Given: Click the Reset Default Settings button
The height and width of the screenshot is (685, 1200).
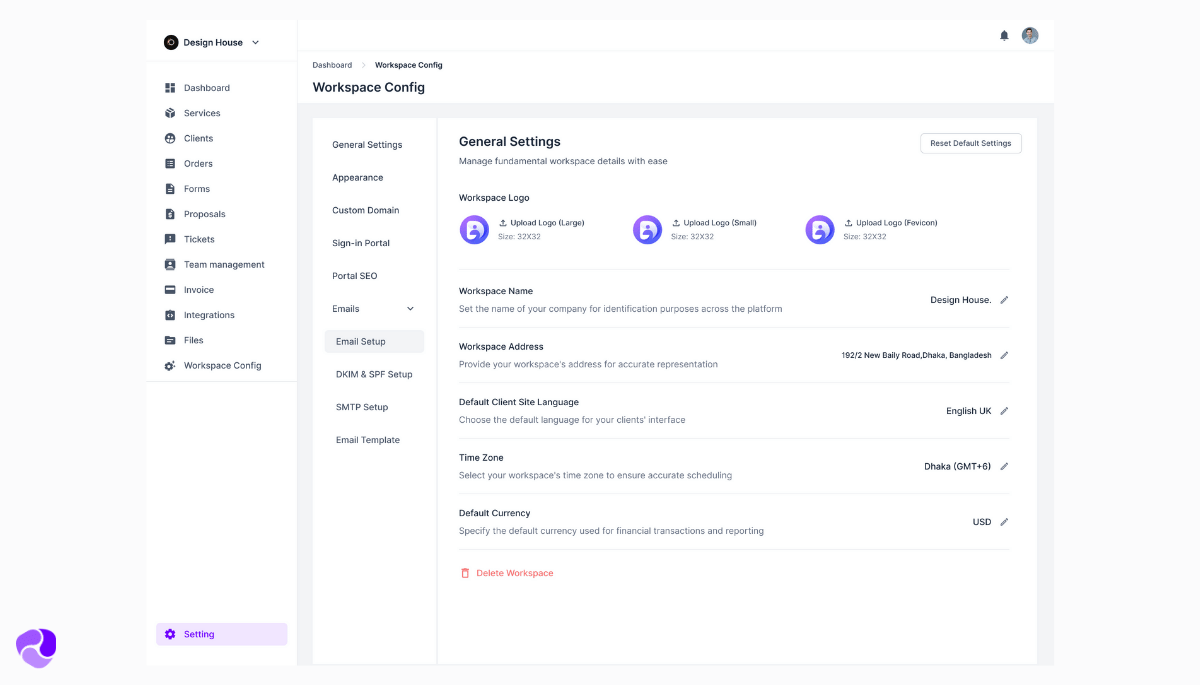Looking at the screenshot, I should coord(970,142).
